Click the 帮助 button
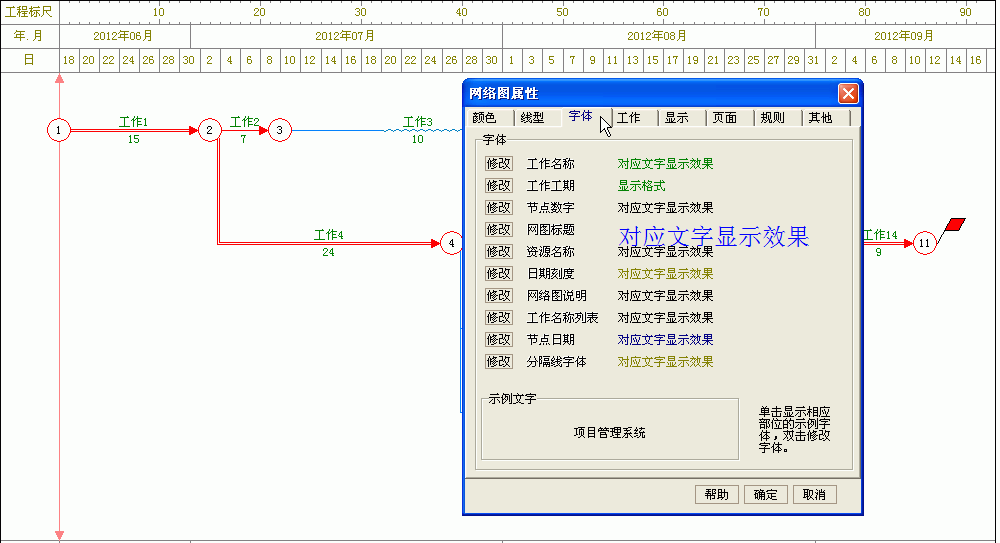Screen dimensions: 1000x543 click(x=716, y=495)
